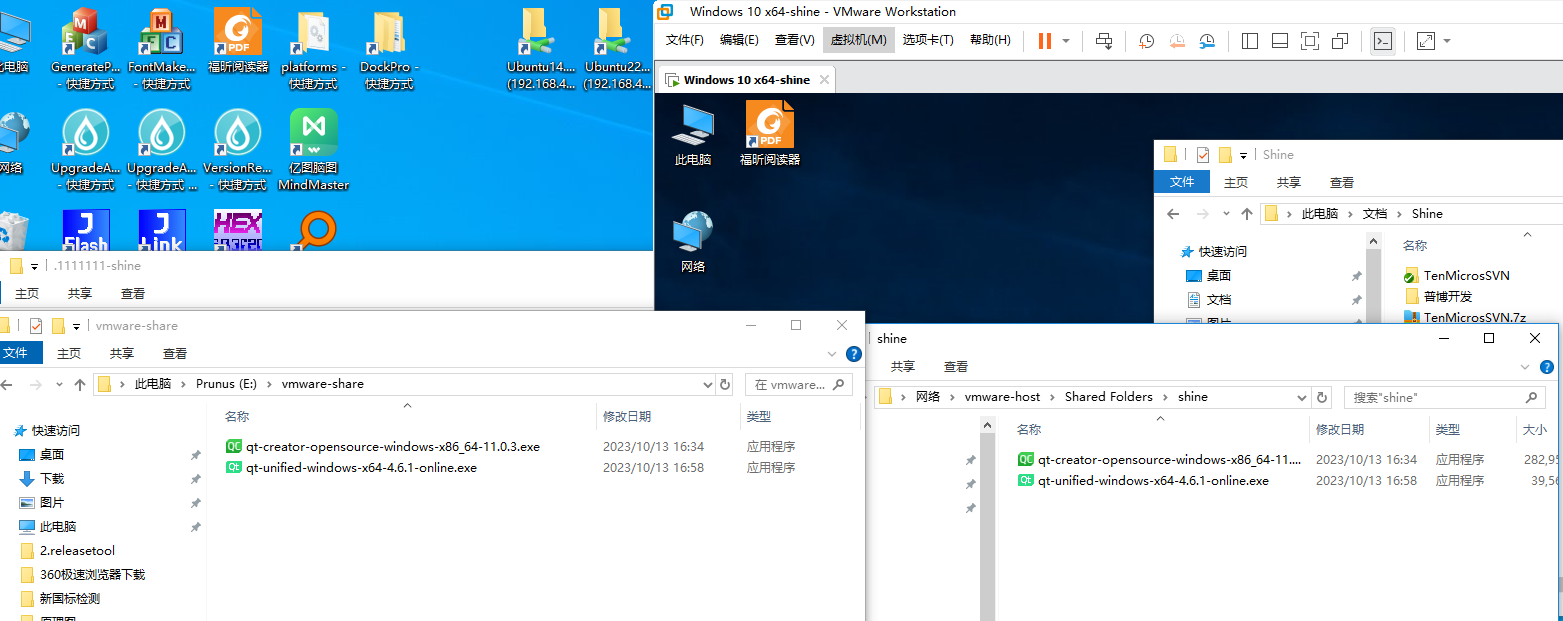Open VMware 帮助(H) menu
The height and width of the screenshot is (621, 1563).
point(990,40)
